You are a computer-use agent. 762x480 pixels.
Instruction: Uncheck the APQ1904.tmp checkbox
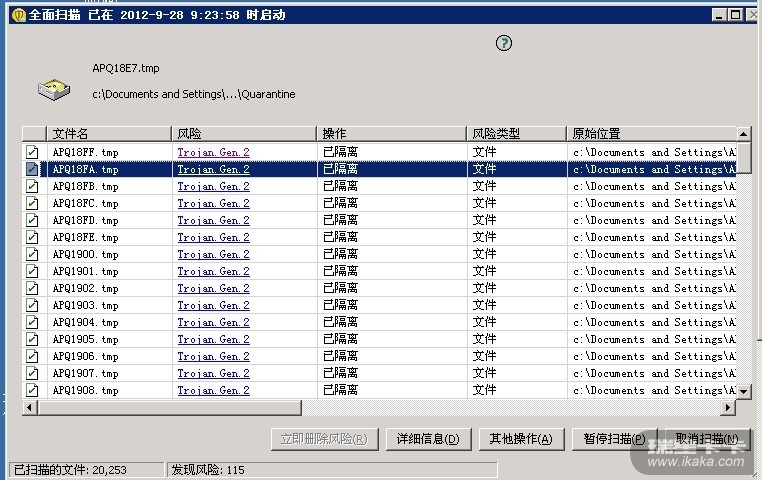(32, 323)
